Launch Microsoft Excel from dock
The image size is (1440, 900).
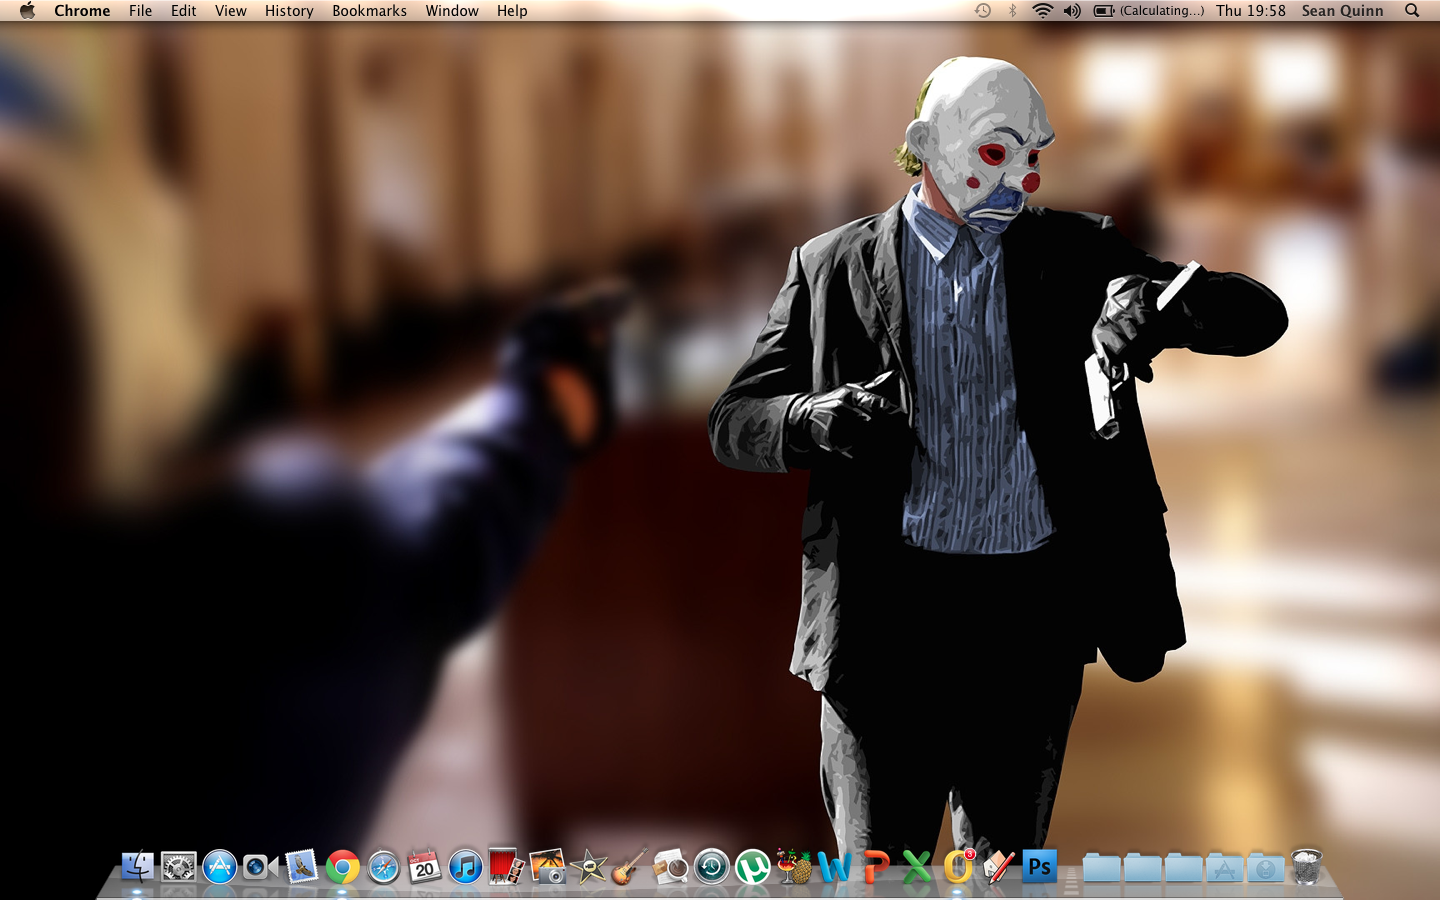click(x=917, y=866)
